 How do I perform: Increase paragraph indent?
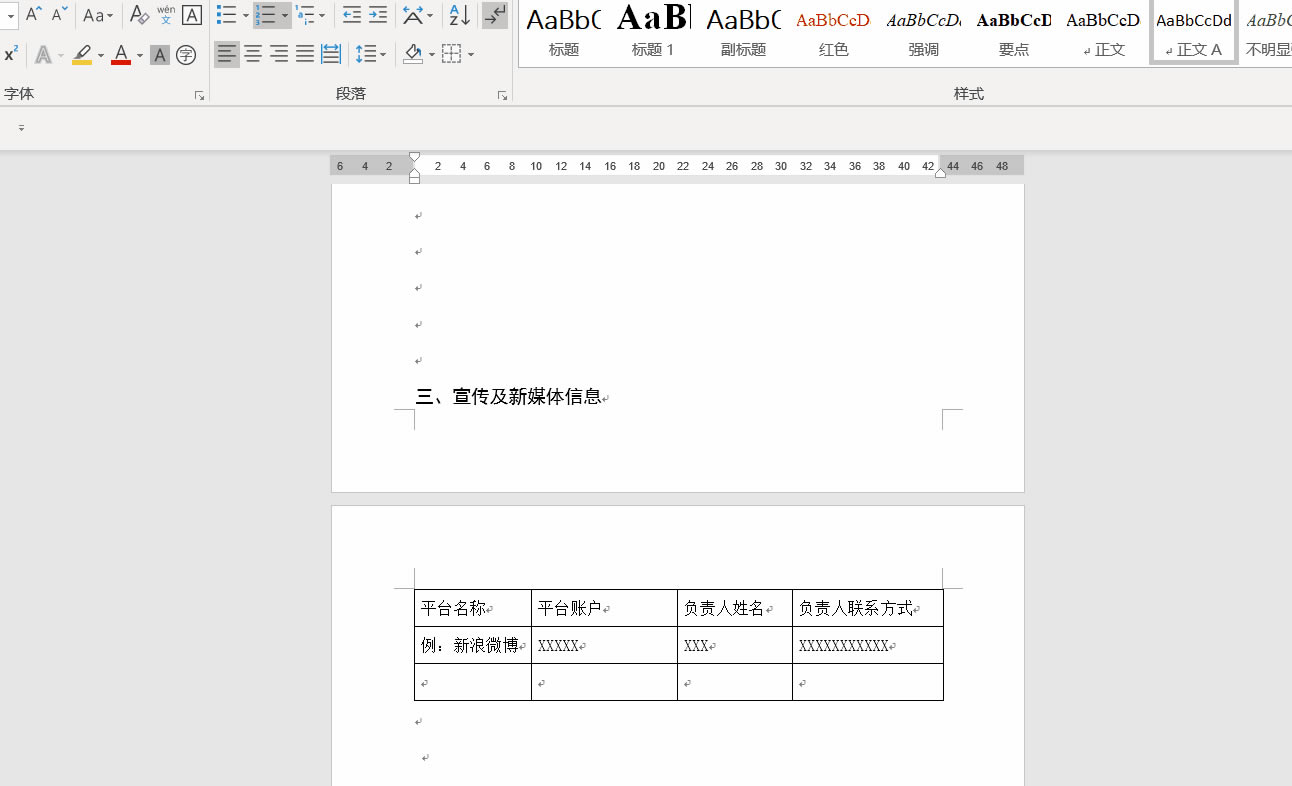[x=377, y=15]
